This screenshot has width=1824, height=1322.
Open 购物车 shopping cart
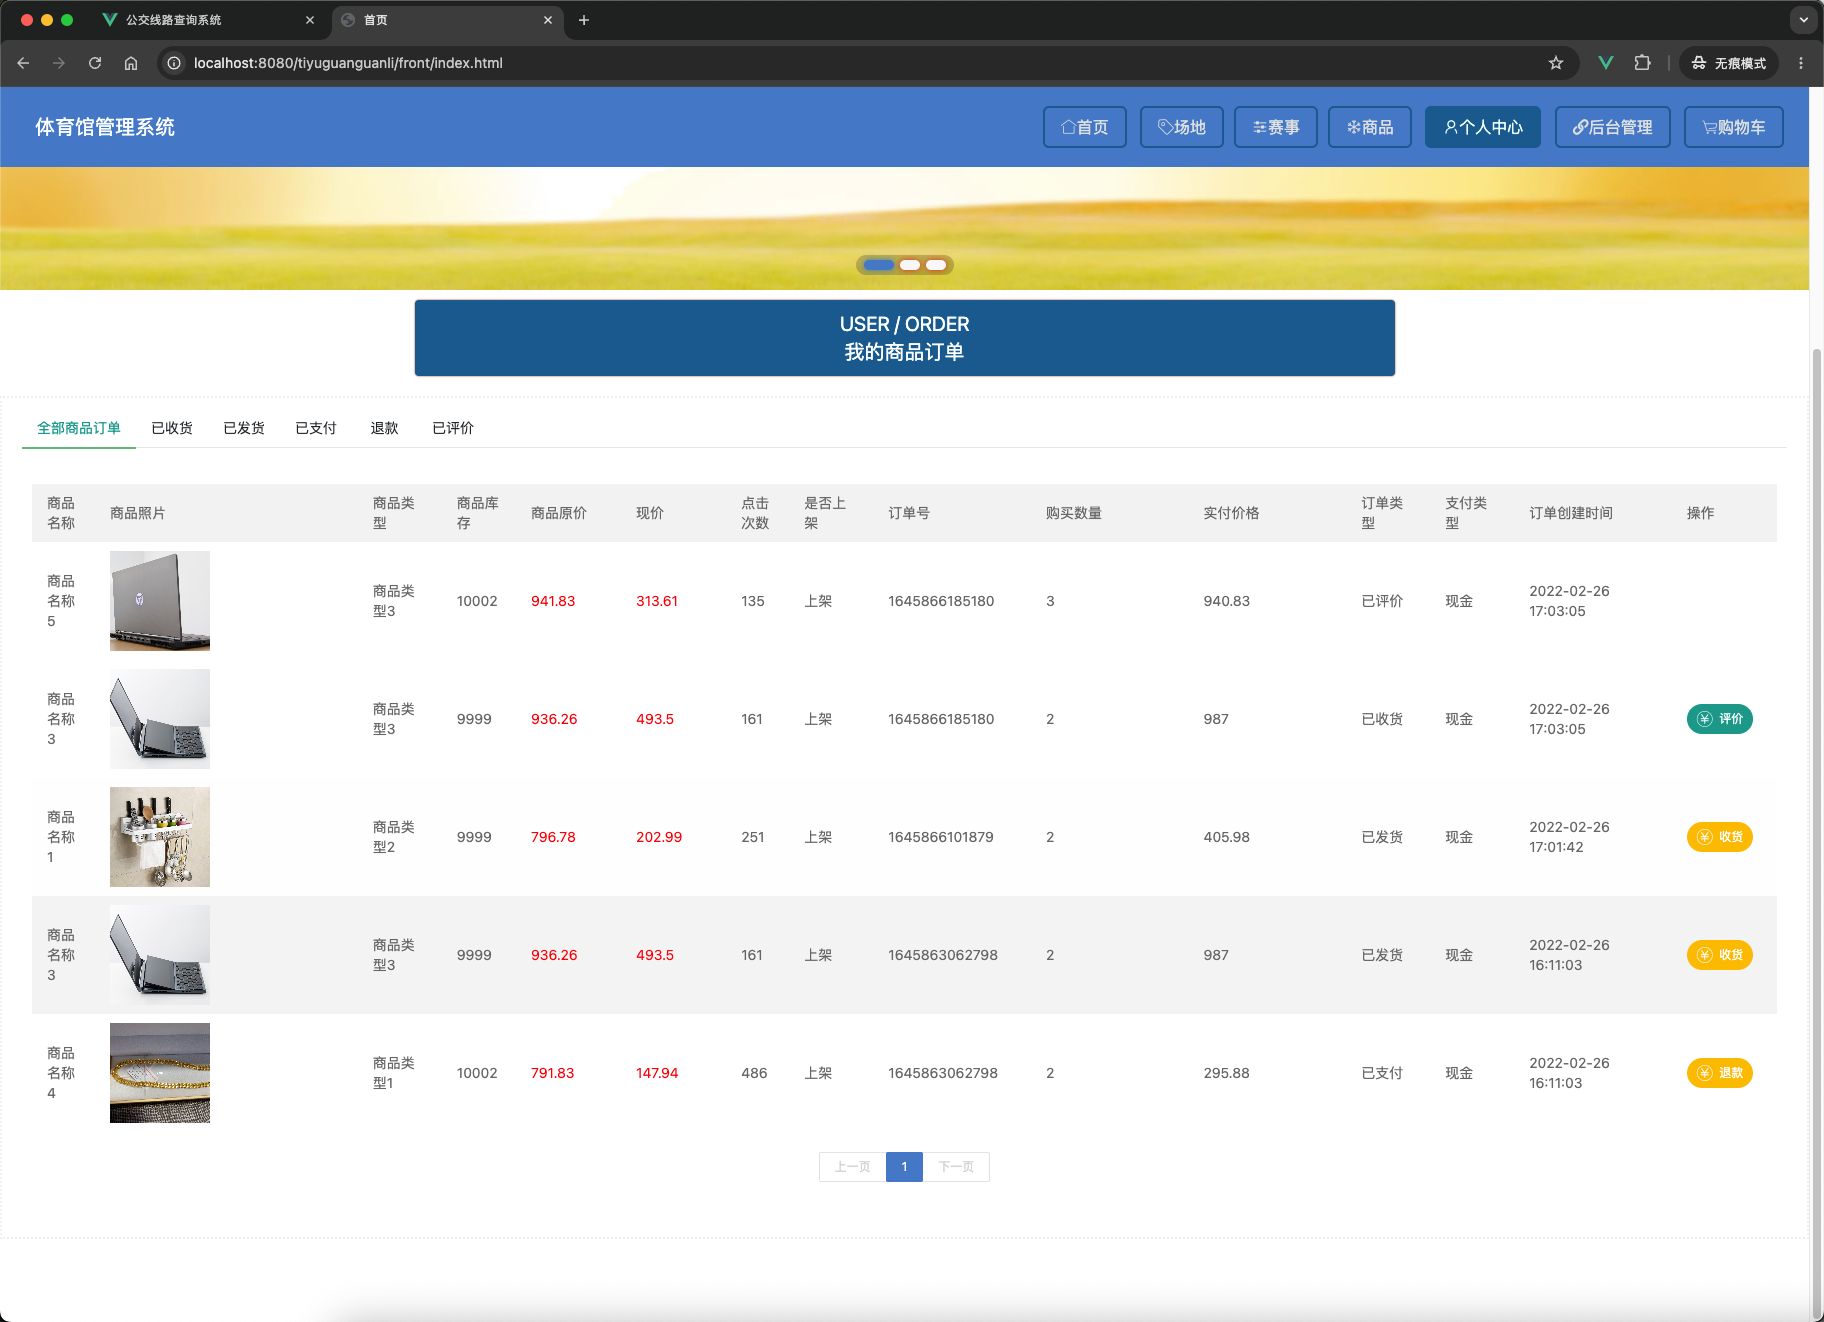click(1734, 127)
